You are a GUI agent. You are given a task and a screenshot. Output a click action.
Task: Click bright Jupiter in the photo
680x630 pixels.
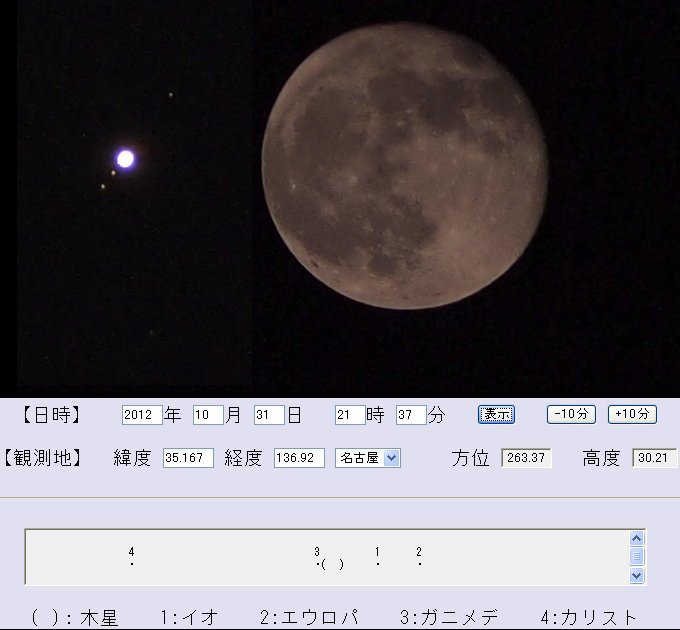point(125,158)
